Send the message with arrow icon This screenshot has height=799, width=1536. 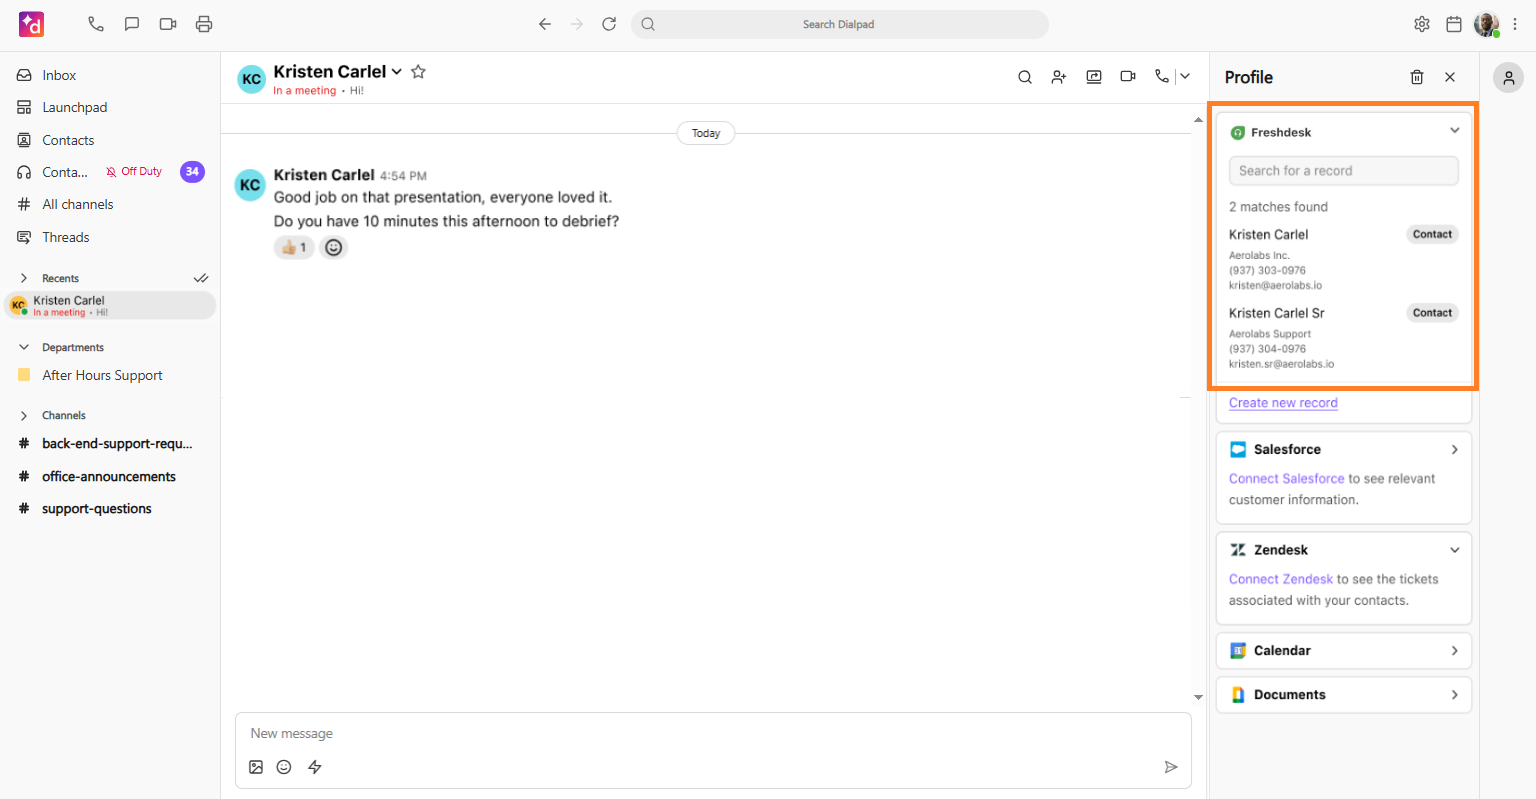point(1171,767)
